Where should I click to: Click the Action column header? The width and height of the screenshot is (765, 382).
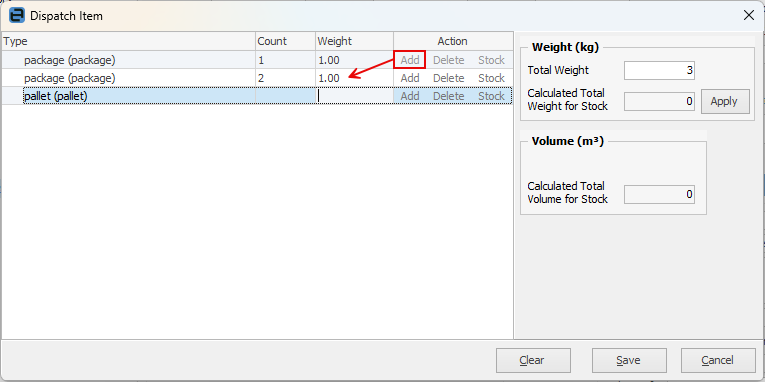tap(453, 41)
